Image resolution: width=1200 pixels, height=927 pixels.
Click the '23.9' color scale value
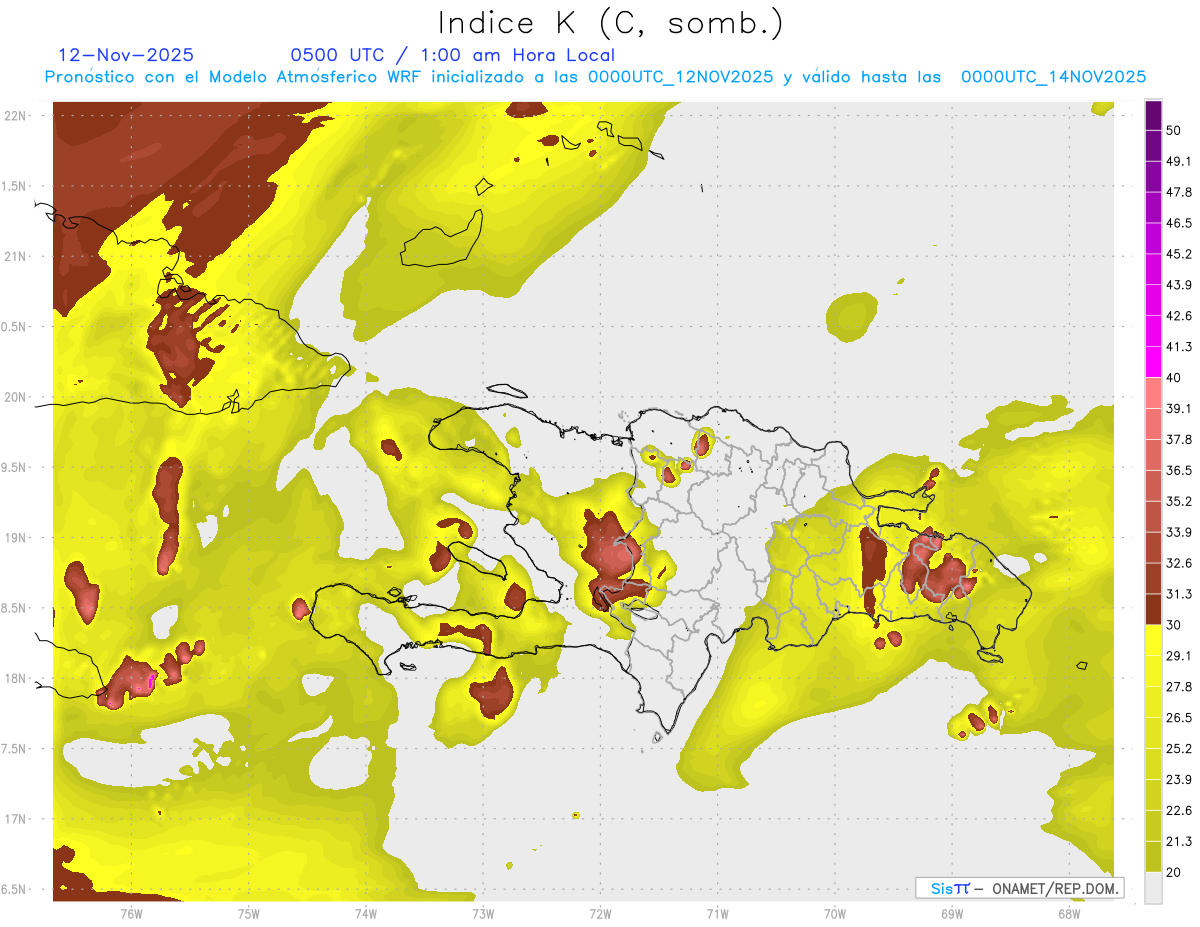pyautogui.click(x=1179, y=779)
